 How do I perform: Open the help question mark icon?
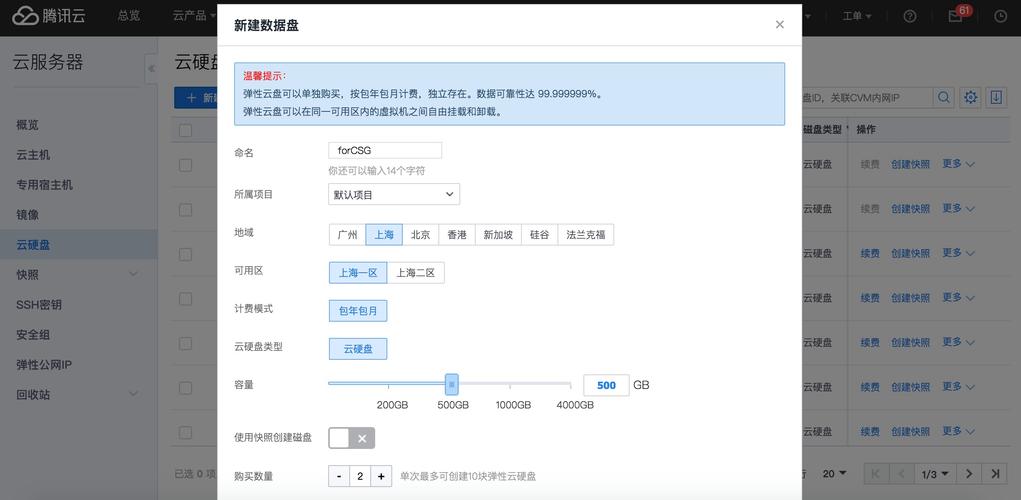pyautogui.click(x=910, y=16)
